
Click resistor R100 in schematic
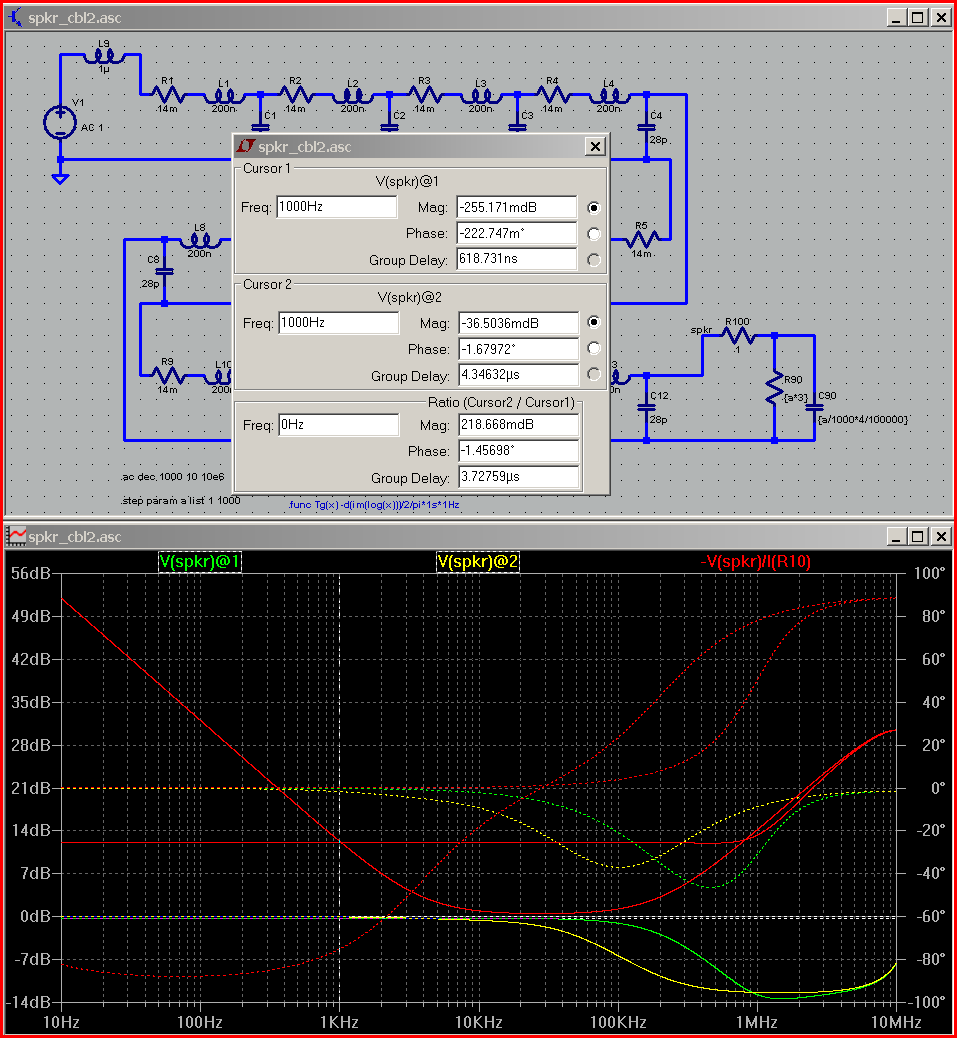[738, 336]
